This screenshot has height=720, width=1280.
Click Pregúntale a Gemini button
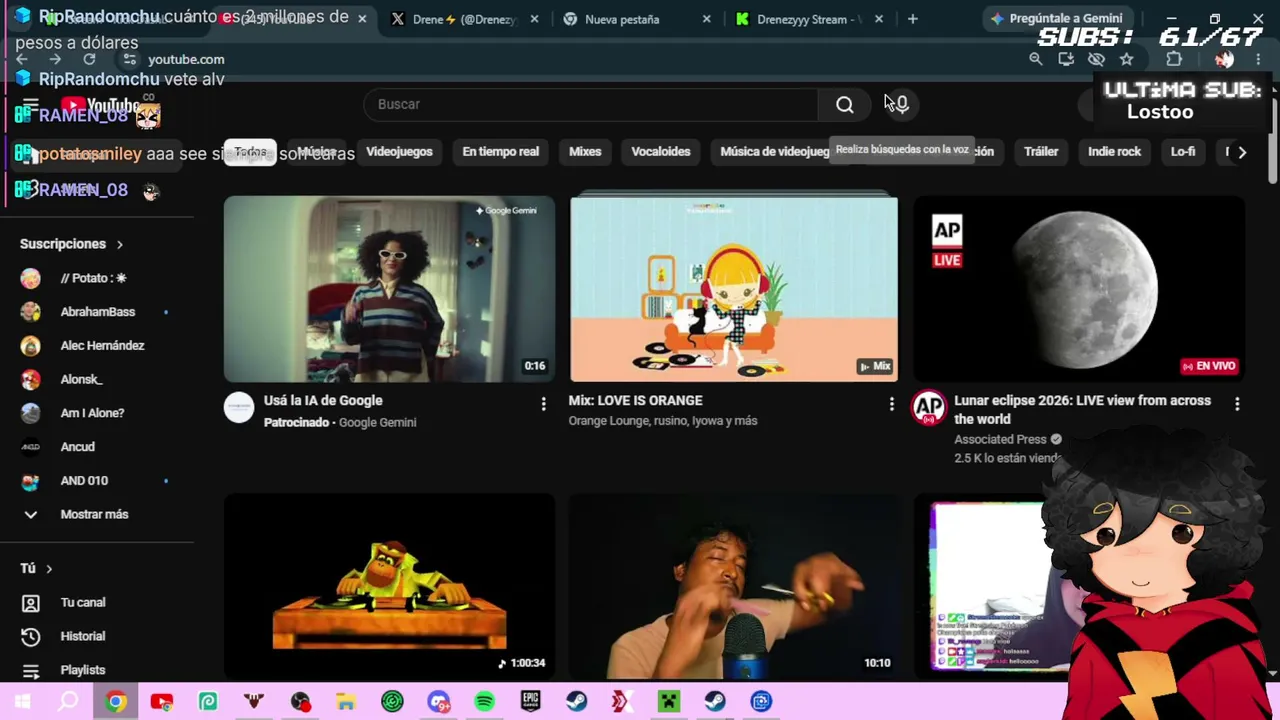[x=1056, y=18]
